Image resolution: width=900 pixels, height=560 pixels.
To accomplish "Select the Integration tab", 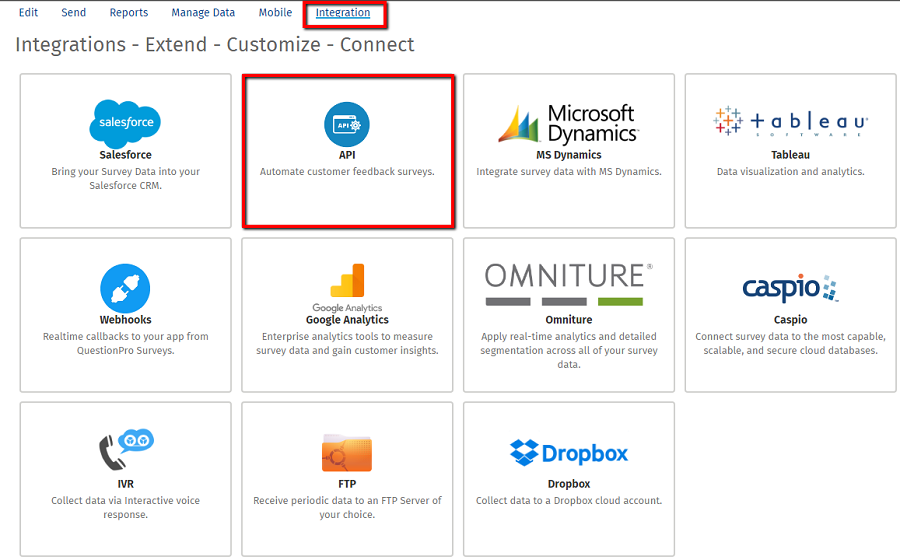I will pos(343,12).
